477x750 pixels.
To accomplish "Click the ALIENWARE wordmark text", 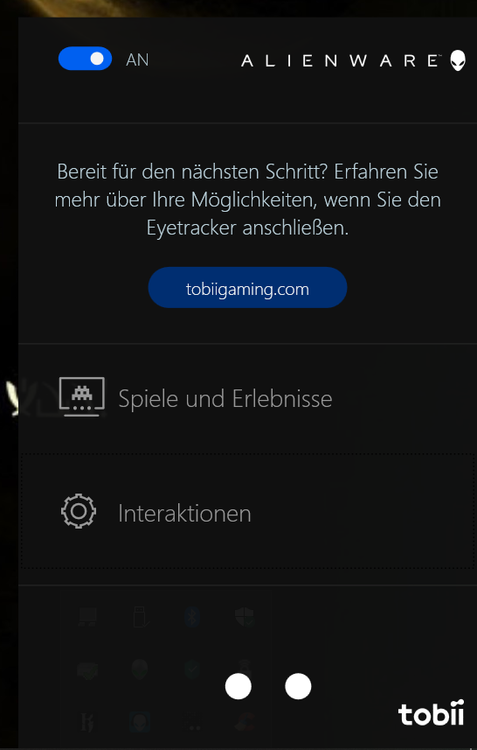I will (x=341, y=61).
